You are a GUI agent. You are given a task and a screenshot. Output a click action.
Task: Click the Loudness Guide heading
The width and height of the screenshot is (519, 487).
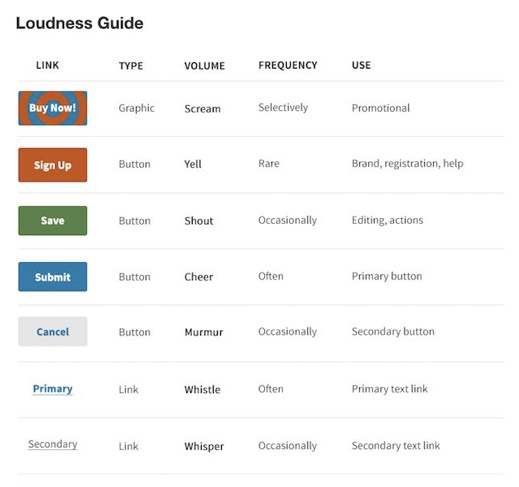coord(80,23)
